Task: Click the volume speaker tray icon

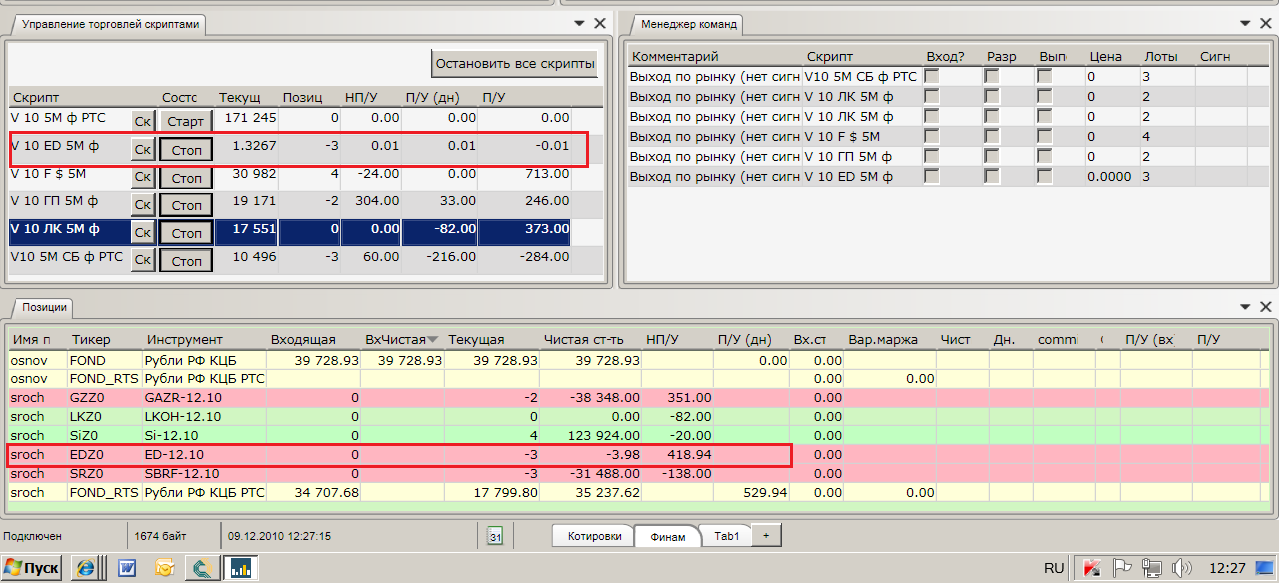Action: [1181, 568]
